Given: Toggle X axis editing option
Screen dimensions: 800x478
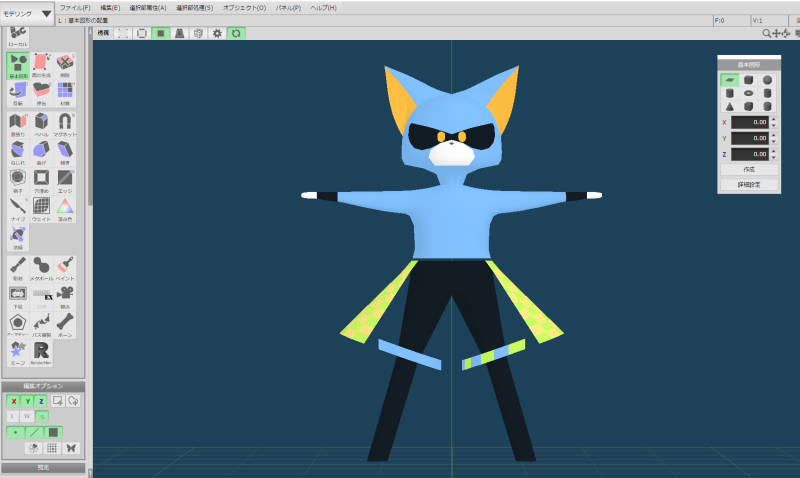Looking at the screenshot, I should [14, 401].
